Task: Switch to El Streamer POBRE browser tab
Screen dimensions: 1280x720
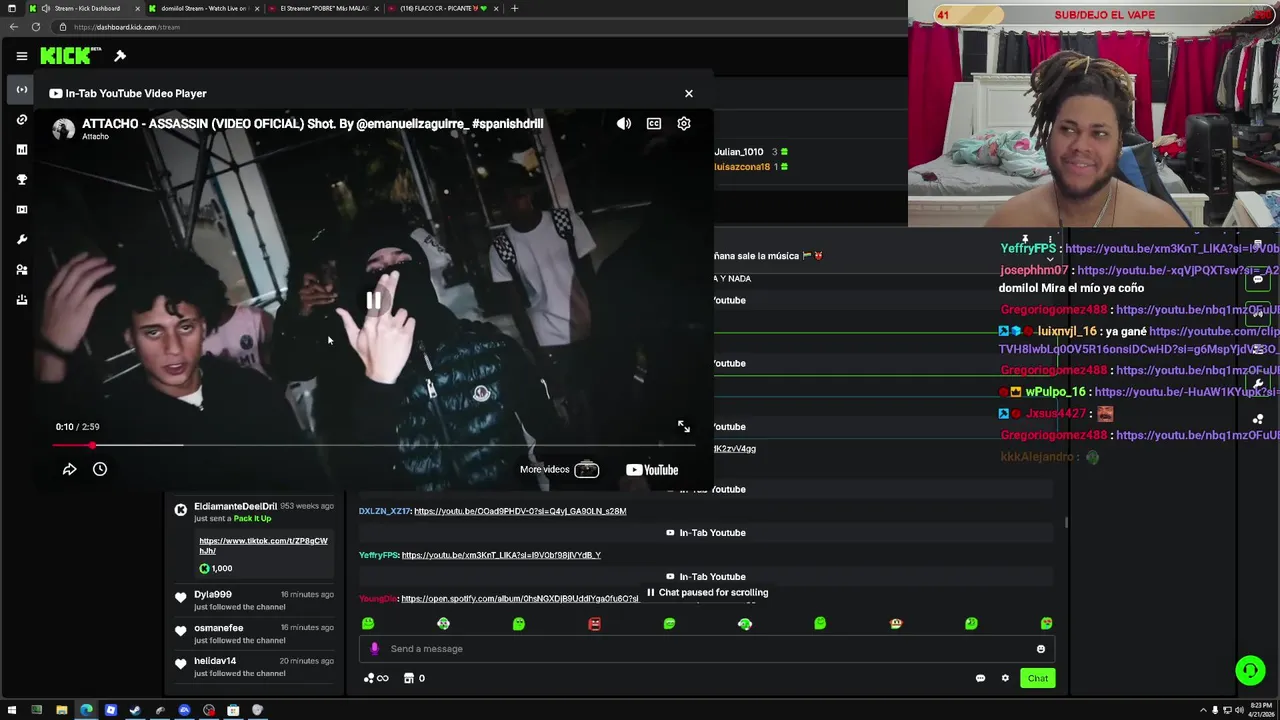Action: (x=323, y=8)
